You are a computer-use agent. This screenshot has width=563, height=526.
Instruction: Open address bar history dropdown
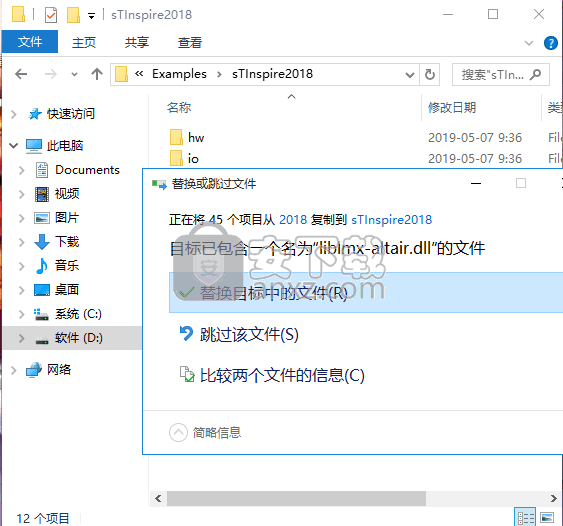point(409,75)
